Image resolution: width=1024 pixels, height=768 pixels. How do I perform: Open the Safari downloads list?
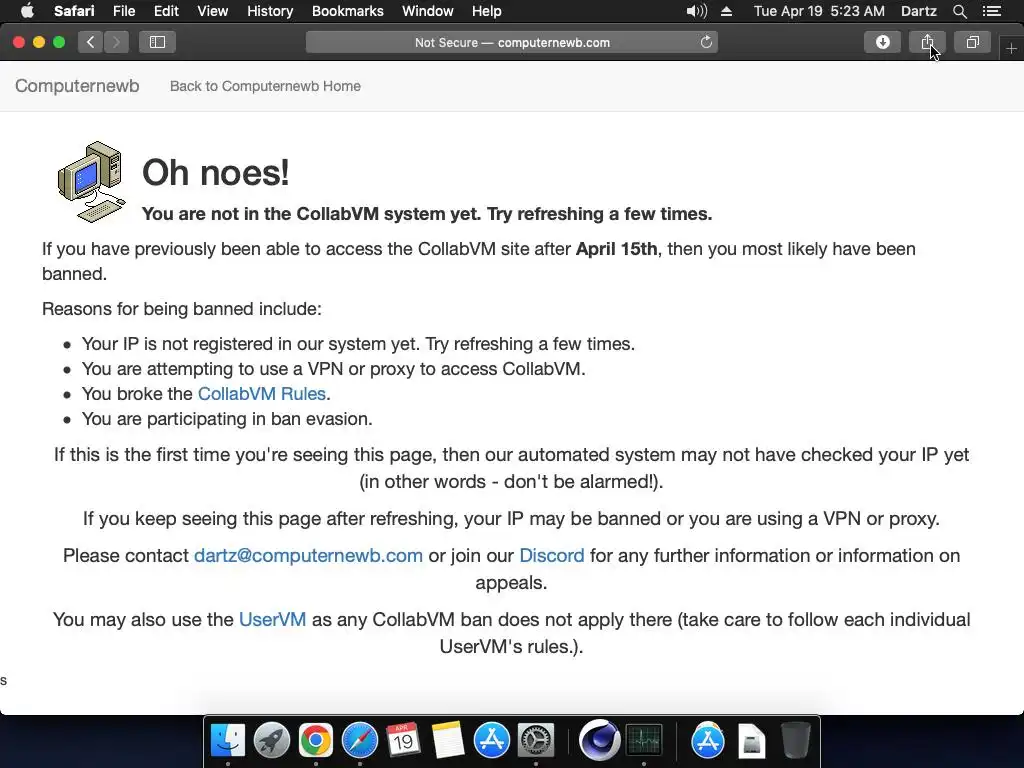(x=882, y=42)
